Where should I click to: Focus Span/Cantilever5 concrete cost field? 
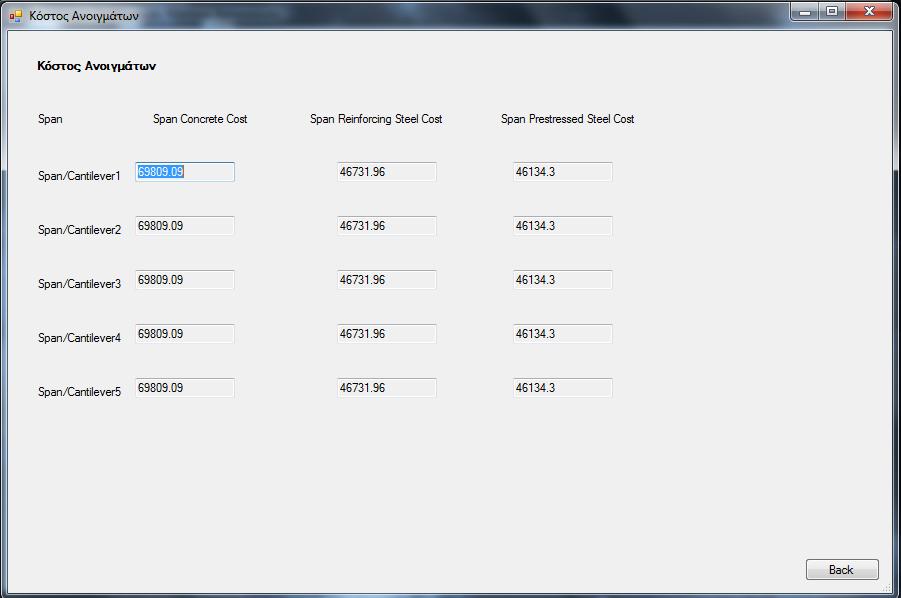click(x=184, y=388)
